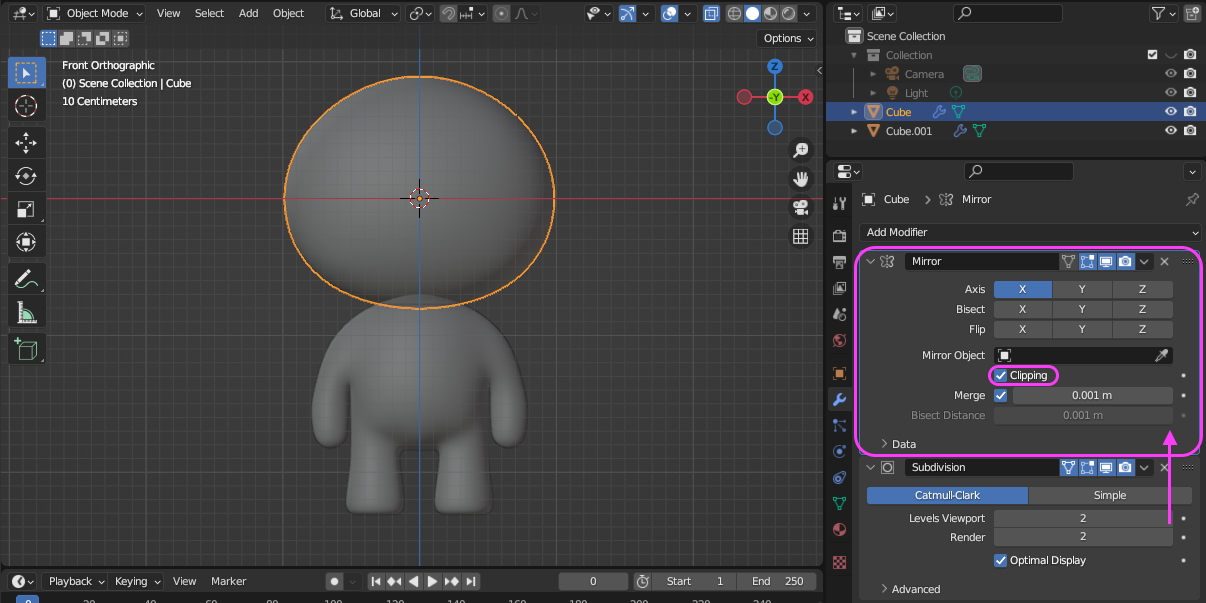Screen dimensions: 1206x603
Task: Open the Add menu in the viewport header
Action: [248, 13]
